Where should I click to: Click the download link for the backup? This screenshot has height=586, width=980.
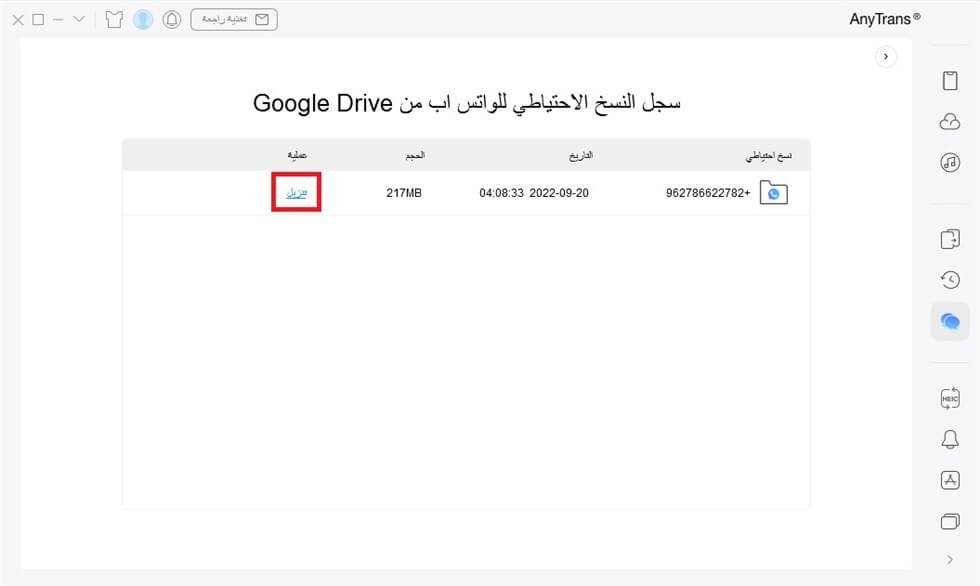coord(296,193)
